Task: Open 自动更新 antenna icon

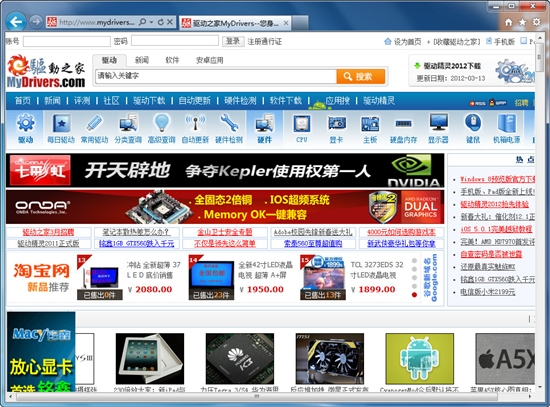Action: click(x=195, y=128)
